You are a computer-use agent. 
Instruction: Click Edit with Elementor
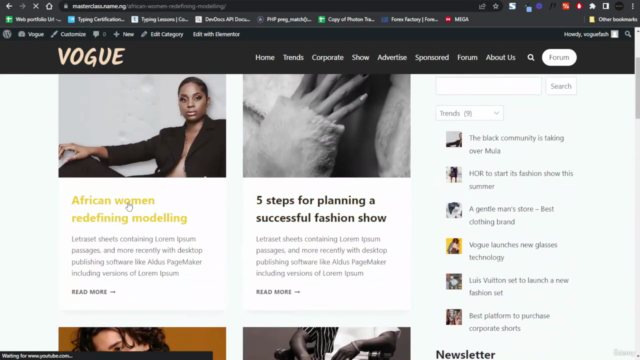click(216, 34)
